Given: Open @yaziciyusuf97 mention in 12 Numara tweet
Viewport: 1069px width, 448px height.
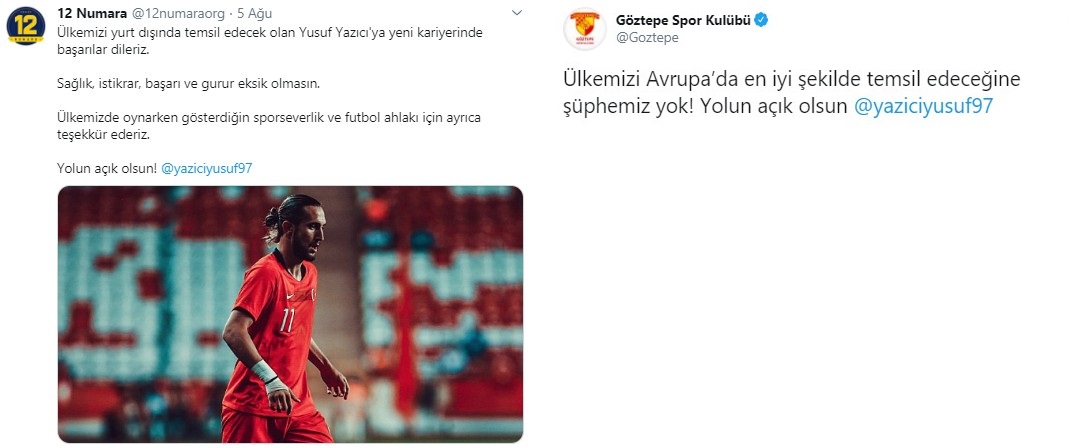Looking at the screenshot, I should (207, 168).
